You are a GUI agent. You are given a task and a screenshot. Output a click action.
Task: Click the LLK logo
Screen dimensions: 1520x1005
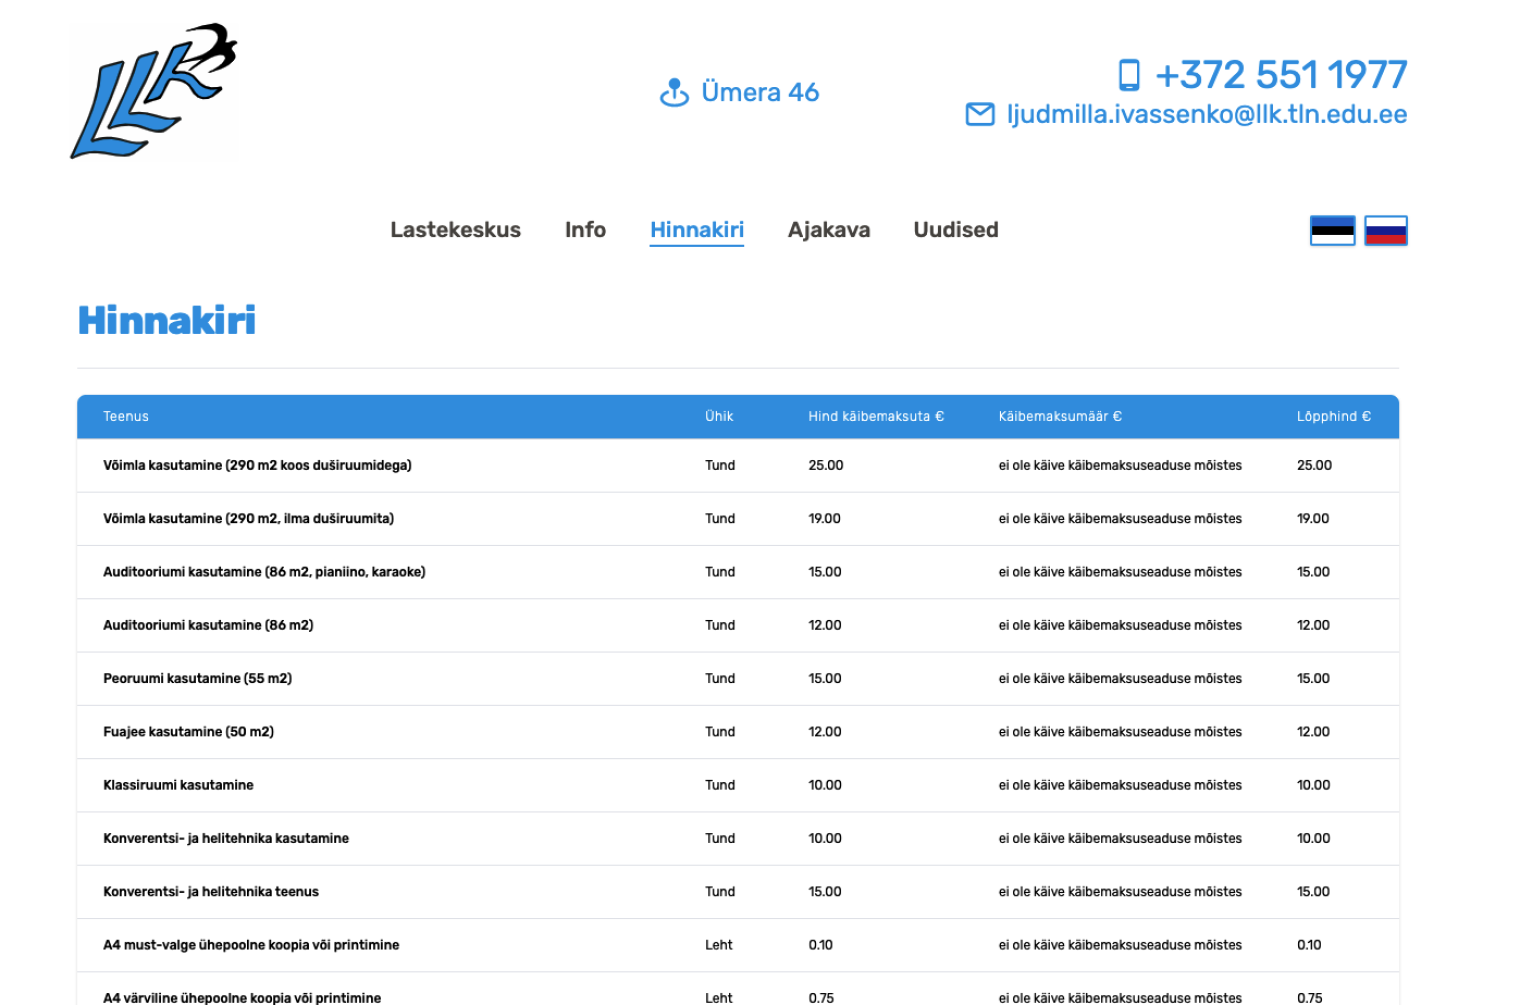[x=154, y=90]
